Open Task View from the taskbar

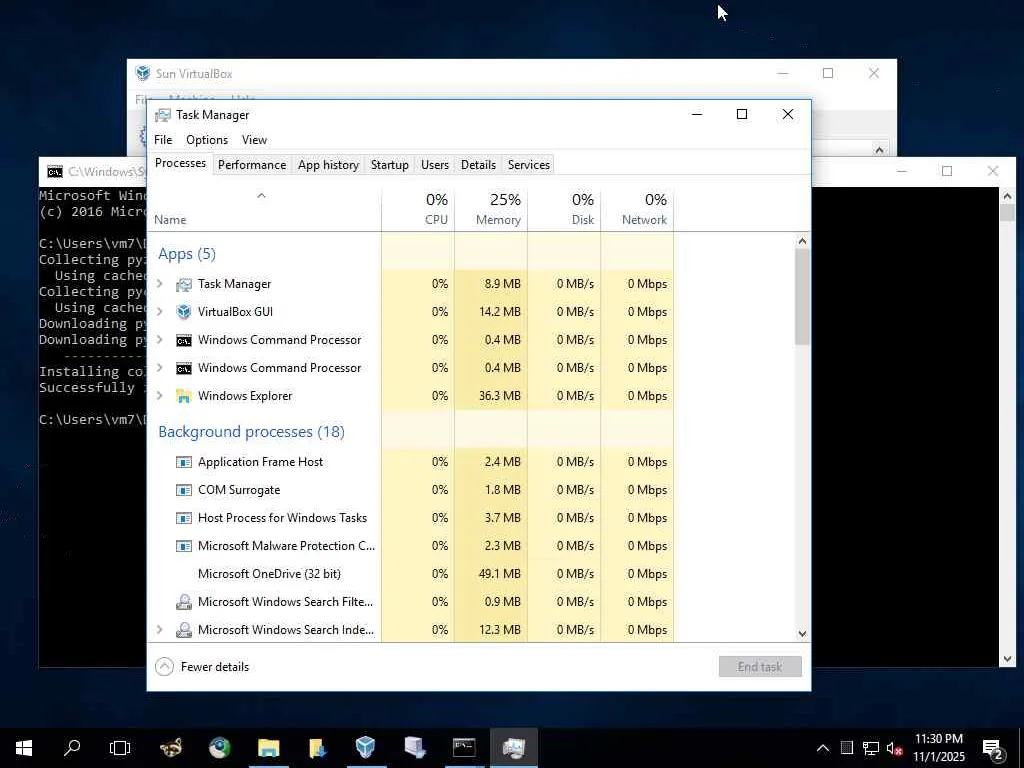coord(120,748)
